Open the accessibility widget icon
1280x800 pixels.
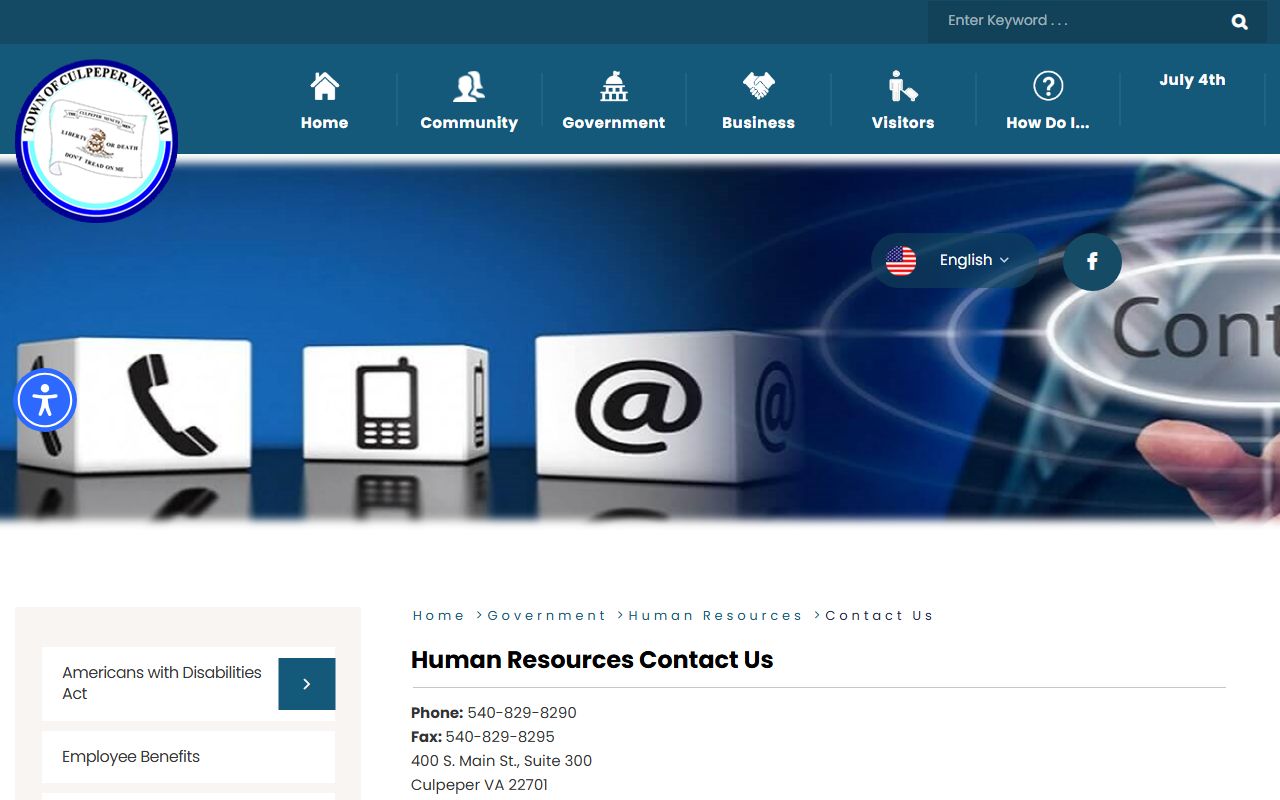[45, 400]
